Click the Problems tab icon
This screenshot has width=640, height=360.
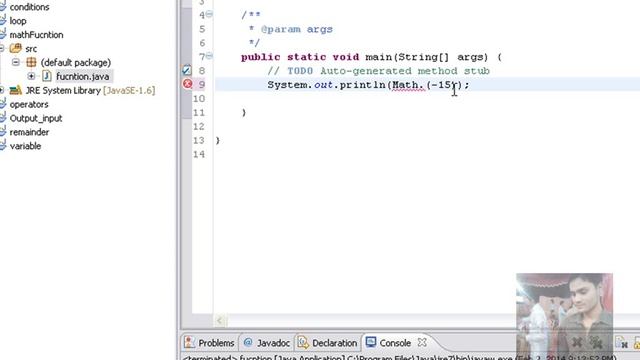point(189,342)
